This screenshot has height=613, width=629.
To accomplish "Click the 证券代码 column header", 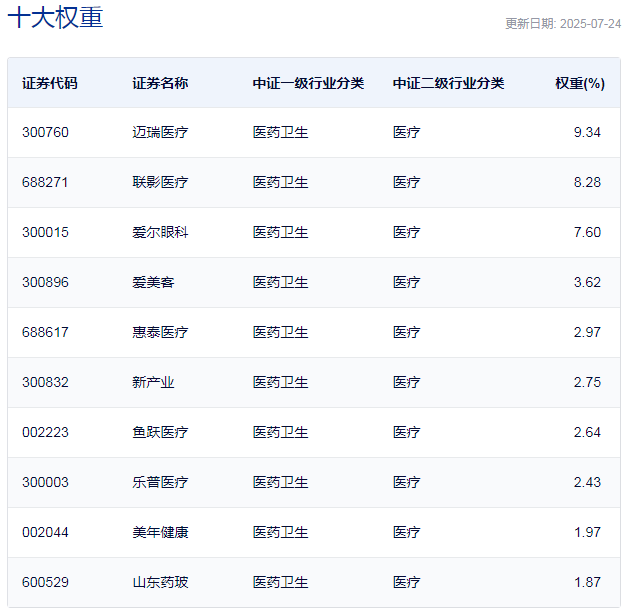I will coord(50,83).
